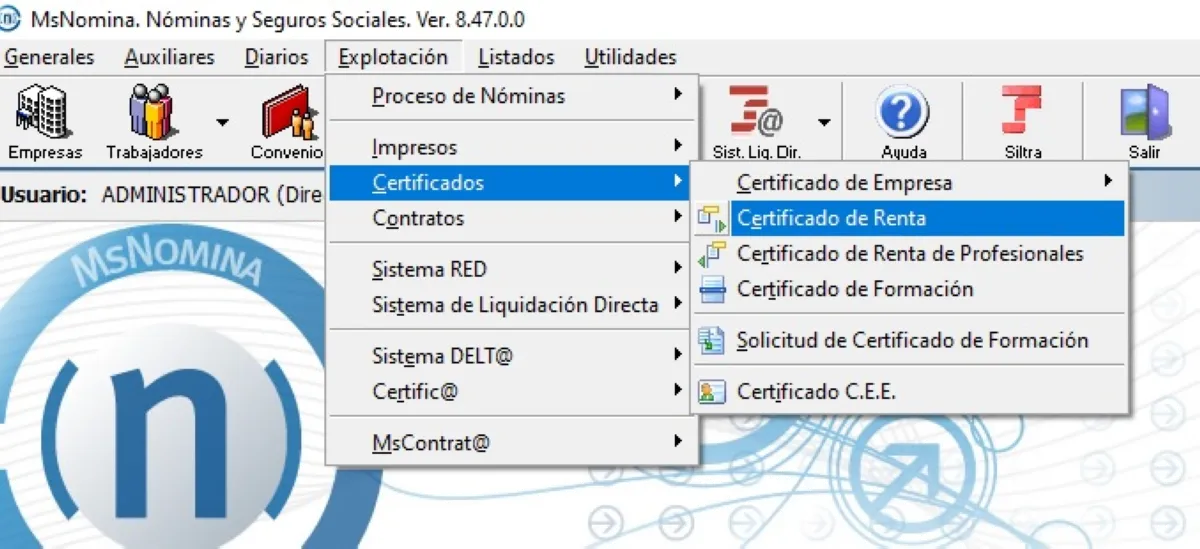Expand Sistema de Liquidación Directa submenu
Viewport: 1200px width, 549px height.
tap(509, 304)
